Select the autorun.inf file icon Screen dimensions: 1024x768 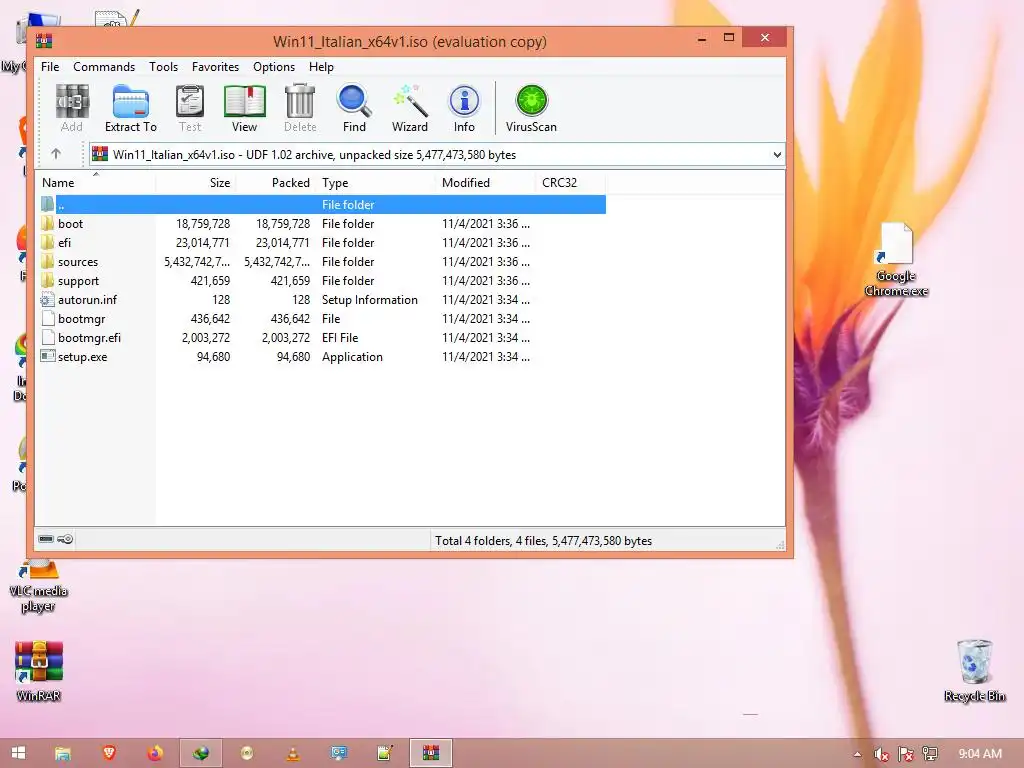[x=48, y=299]
